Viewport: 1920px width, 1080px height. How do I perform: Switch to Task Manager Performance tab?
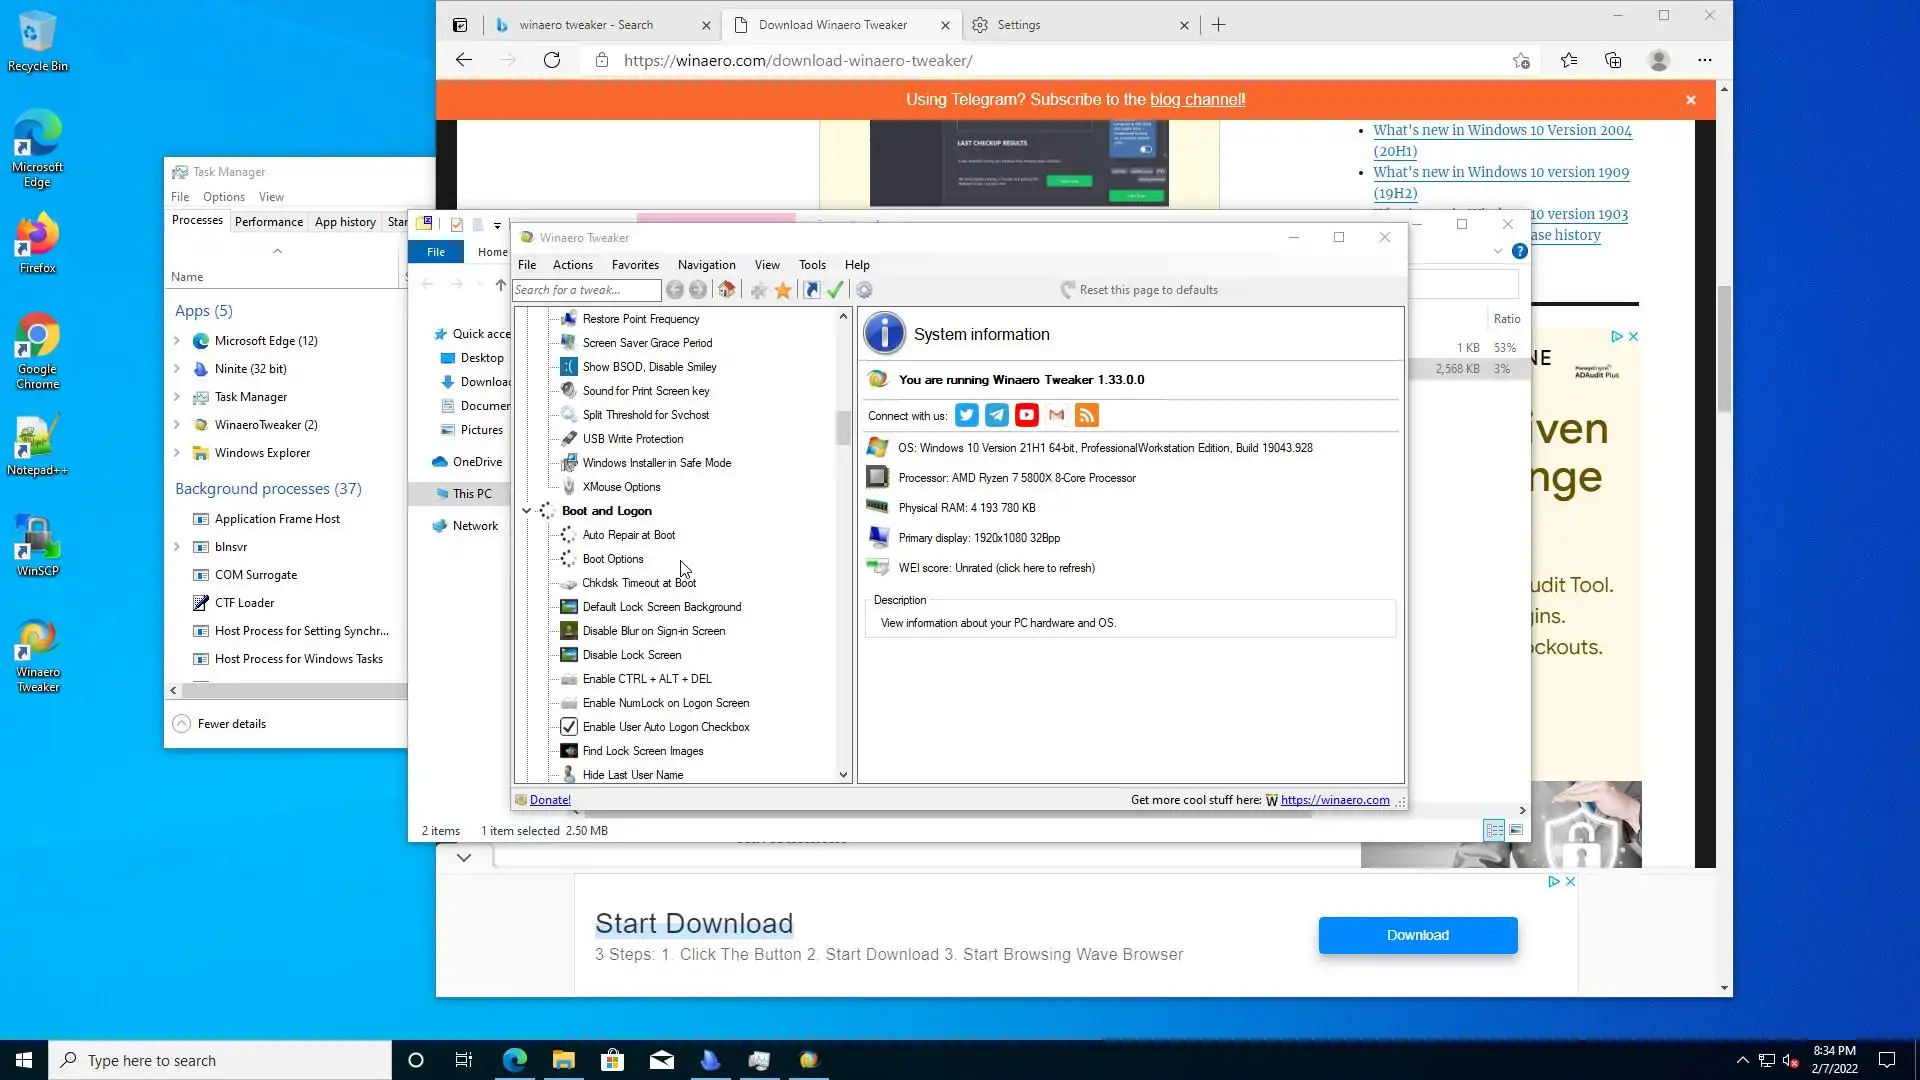[x=268, y=222]
